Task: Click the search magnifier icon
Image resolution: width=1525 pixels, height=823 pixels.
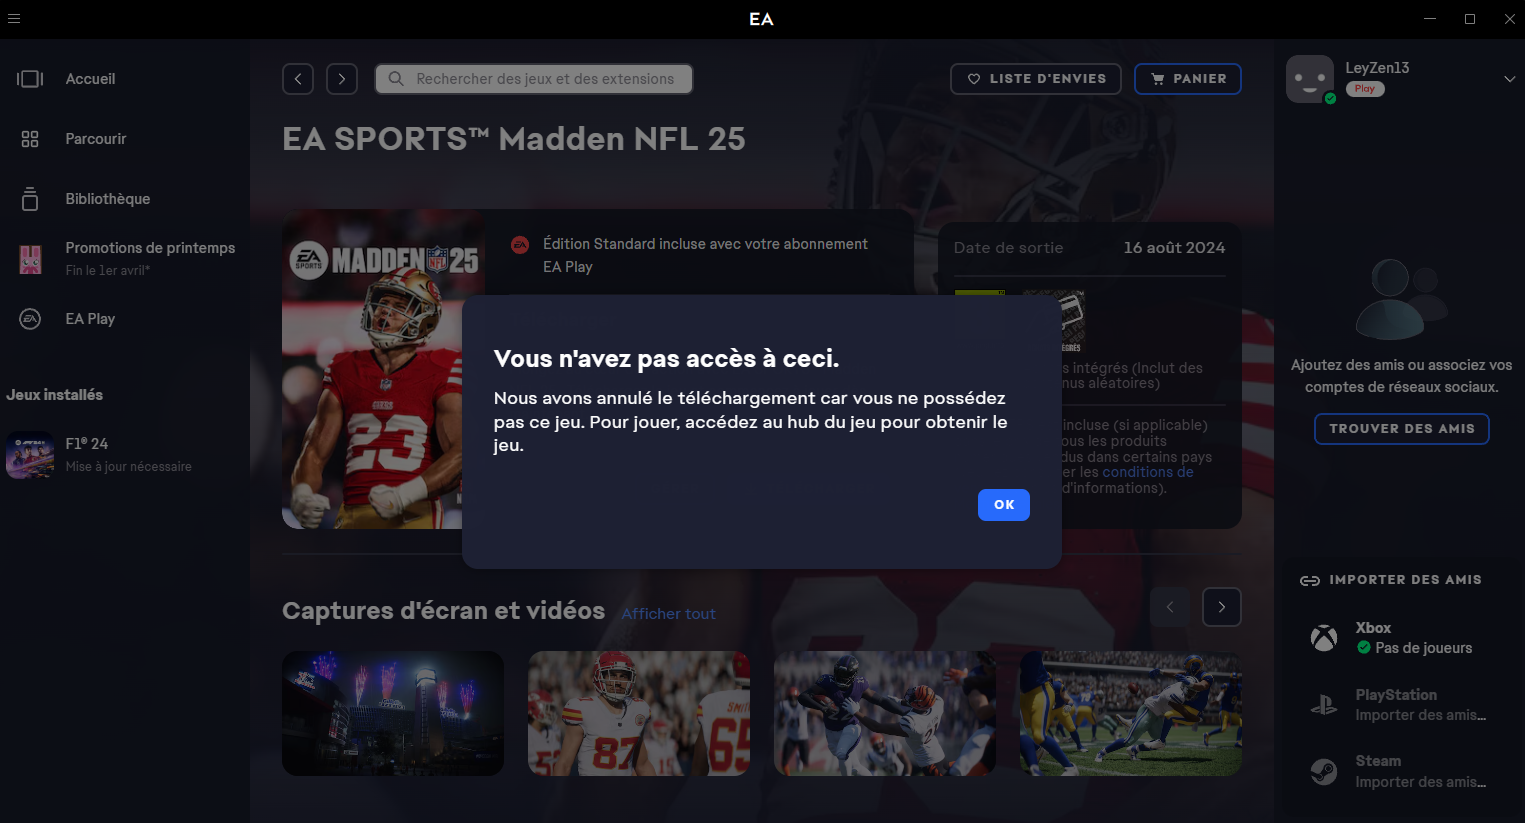Action: (396, 79)
